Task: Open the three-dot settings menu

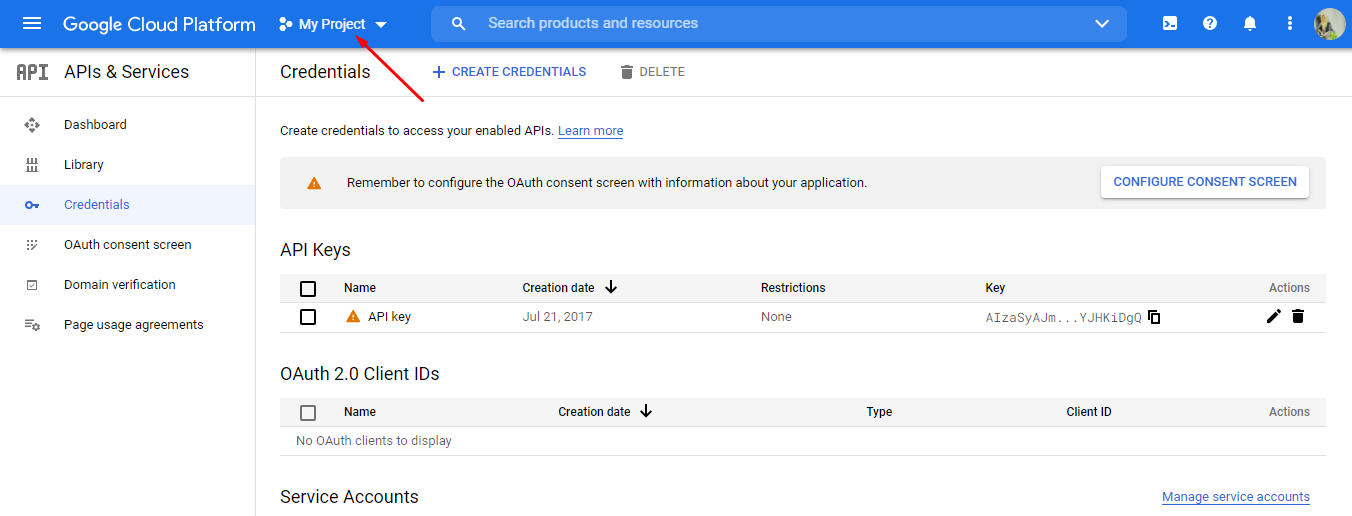Action: [1290, 23]
